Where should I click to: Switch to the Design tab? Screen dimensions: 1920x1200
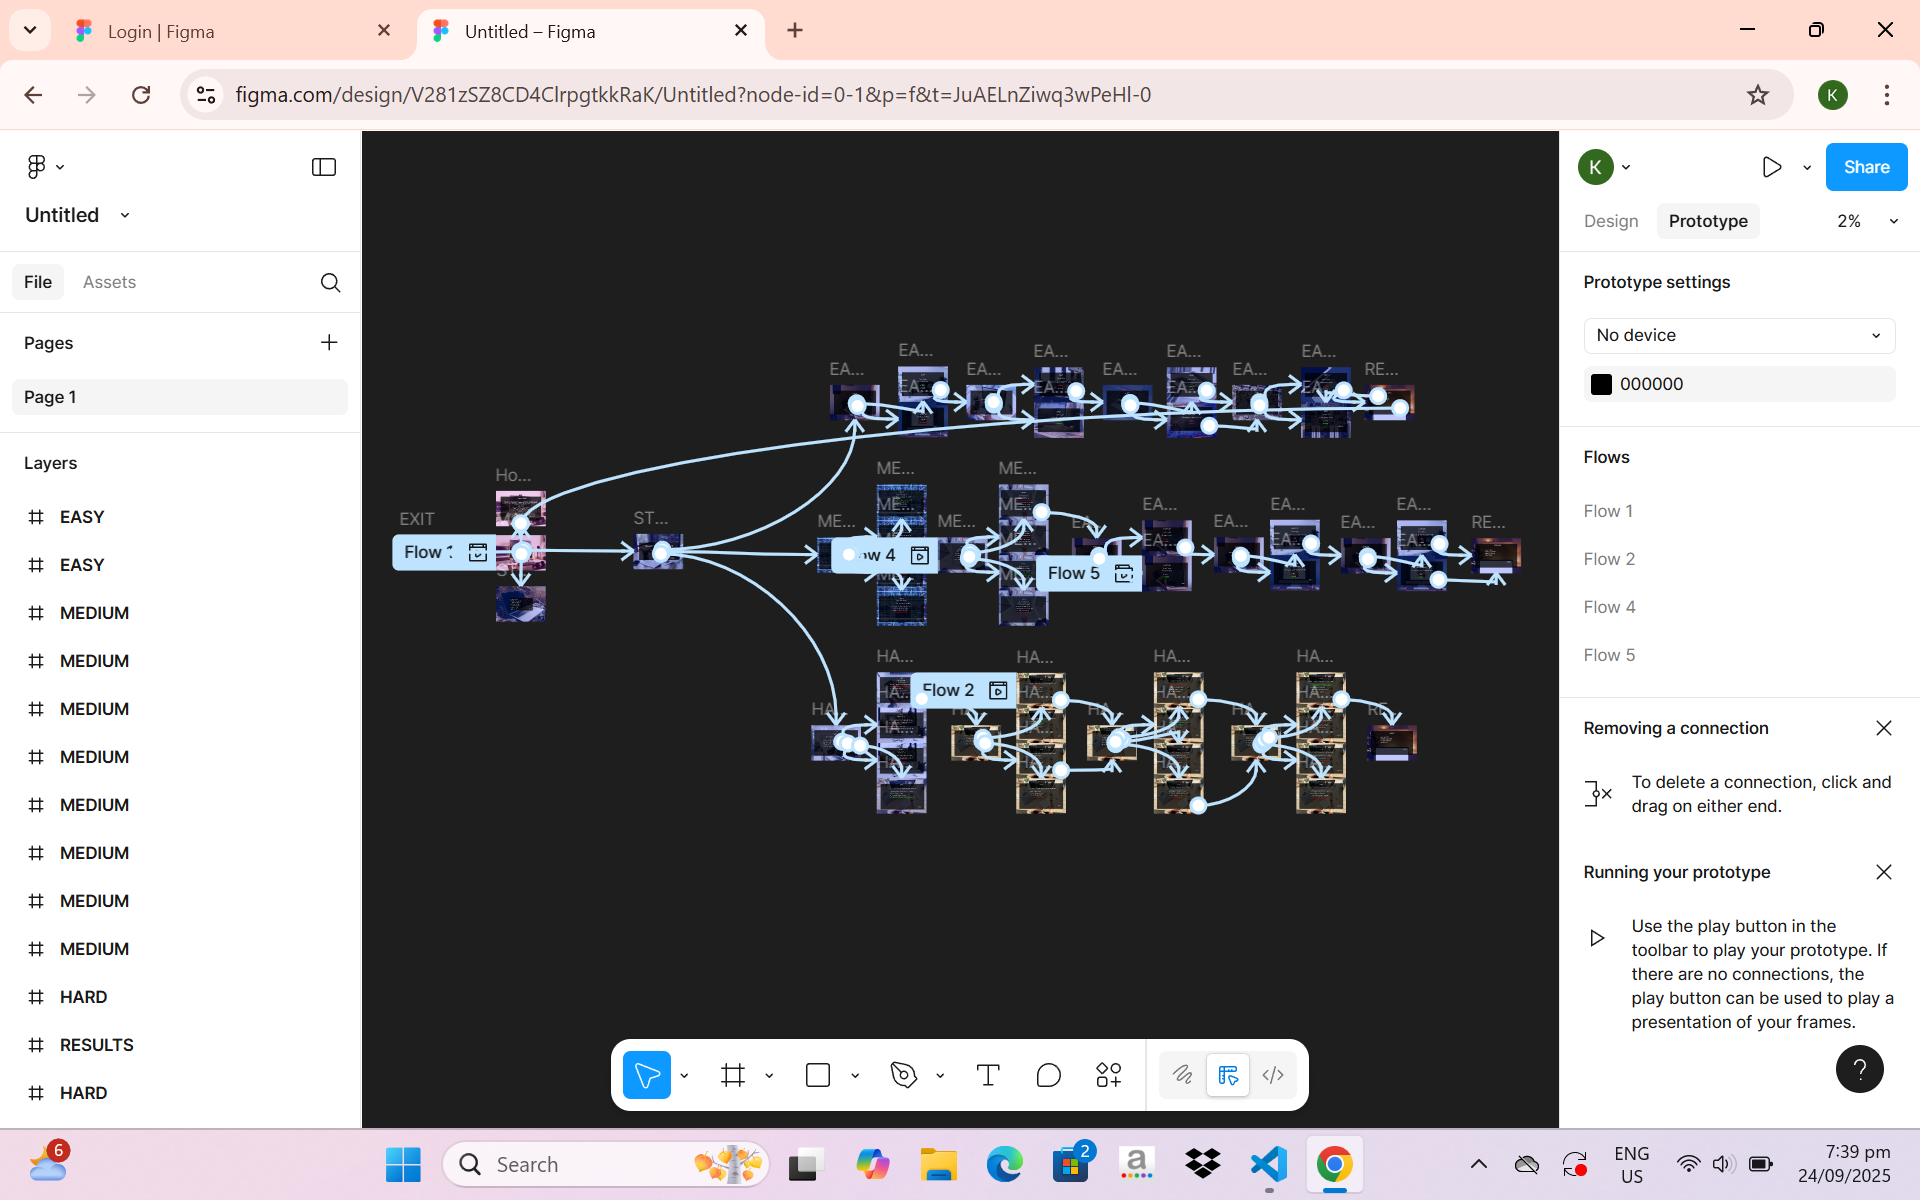1610,221
